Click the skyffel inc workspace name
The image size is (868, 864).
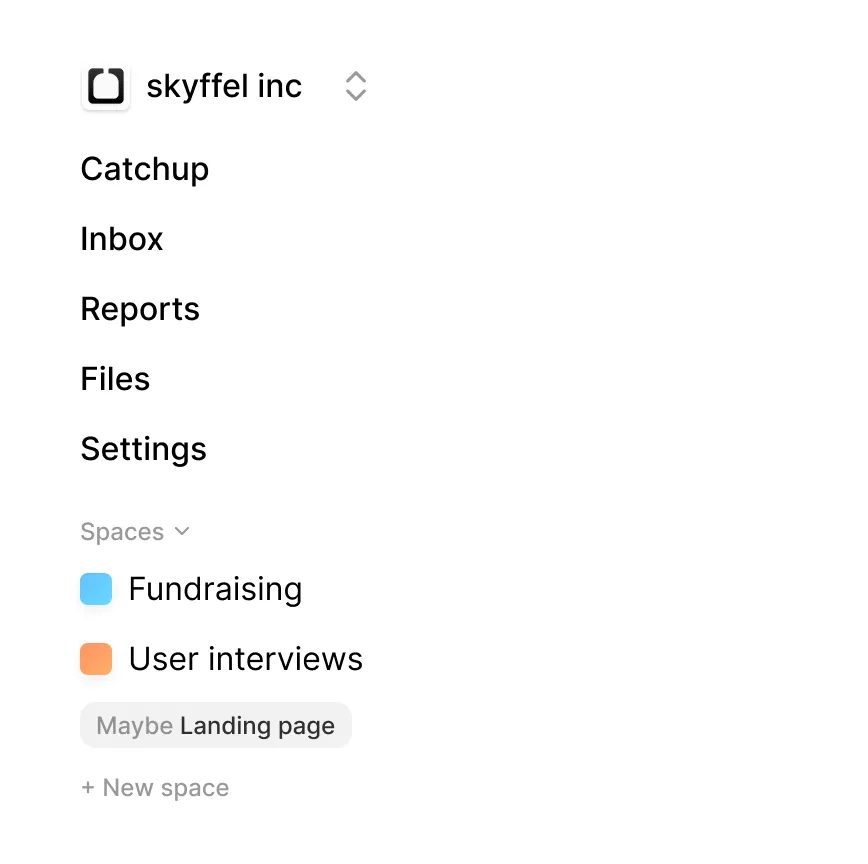tap(224, 87)
